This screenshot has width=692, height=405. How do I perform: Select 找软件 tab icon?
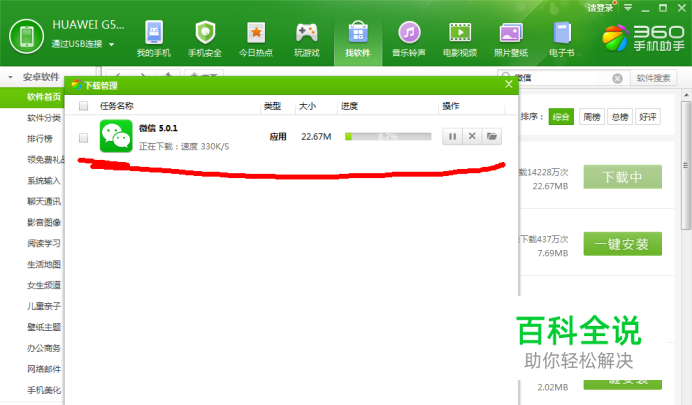(358, 32)
